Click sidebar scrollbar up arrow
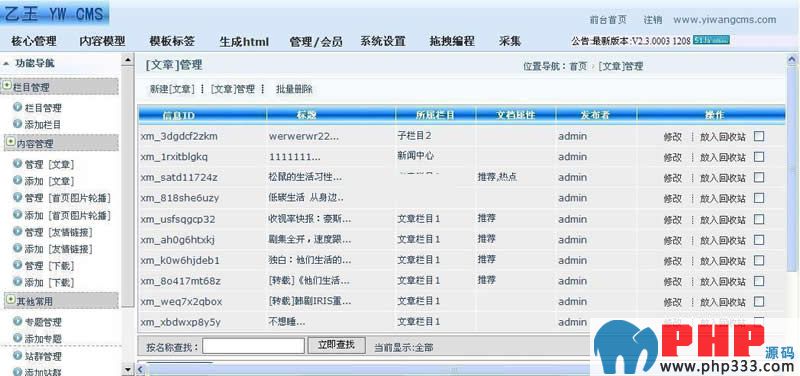This screenshot has width=800, height=376. (128, 61)
